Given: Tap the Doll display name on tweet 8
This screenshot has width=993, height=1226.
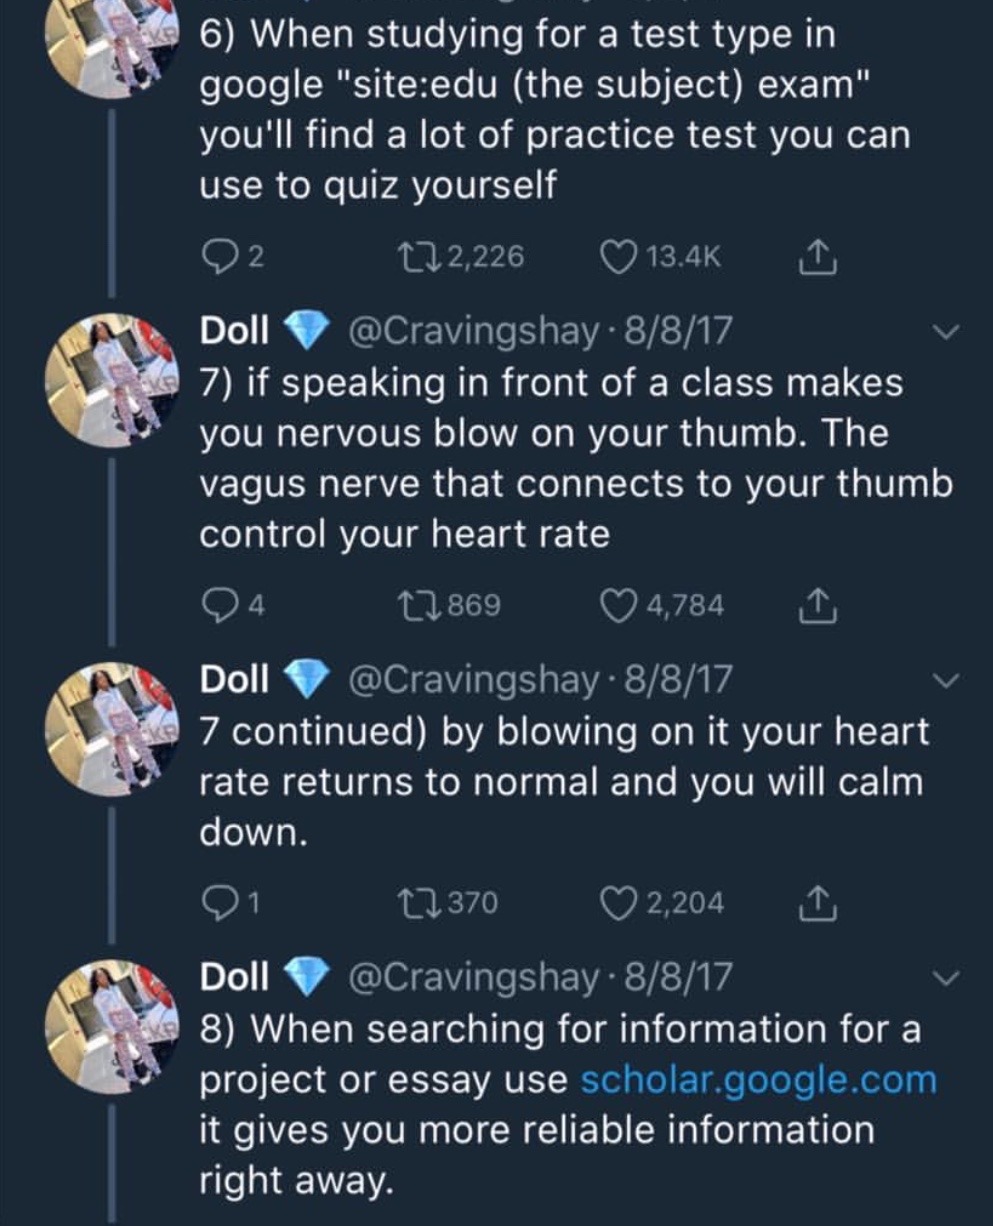Looking at the screenshot, I should (234, 976).
